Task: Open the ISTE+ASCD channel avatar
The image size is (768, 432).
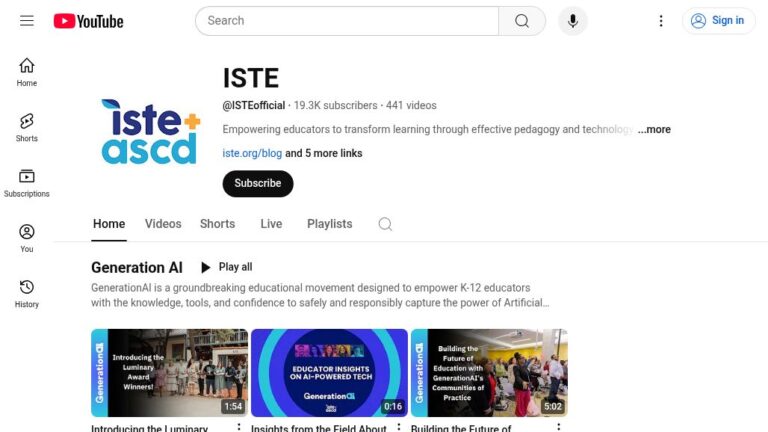Action: (x=151, y=131)
